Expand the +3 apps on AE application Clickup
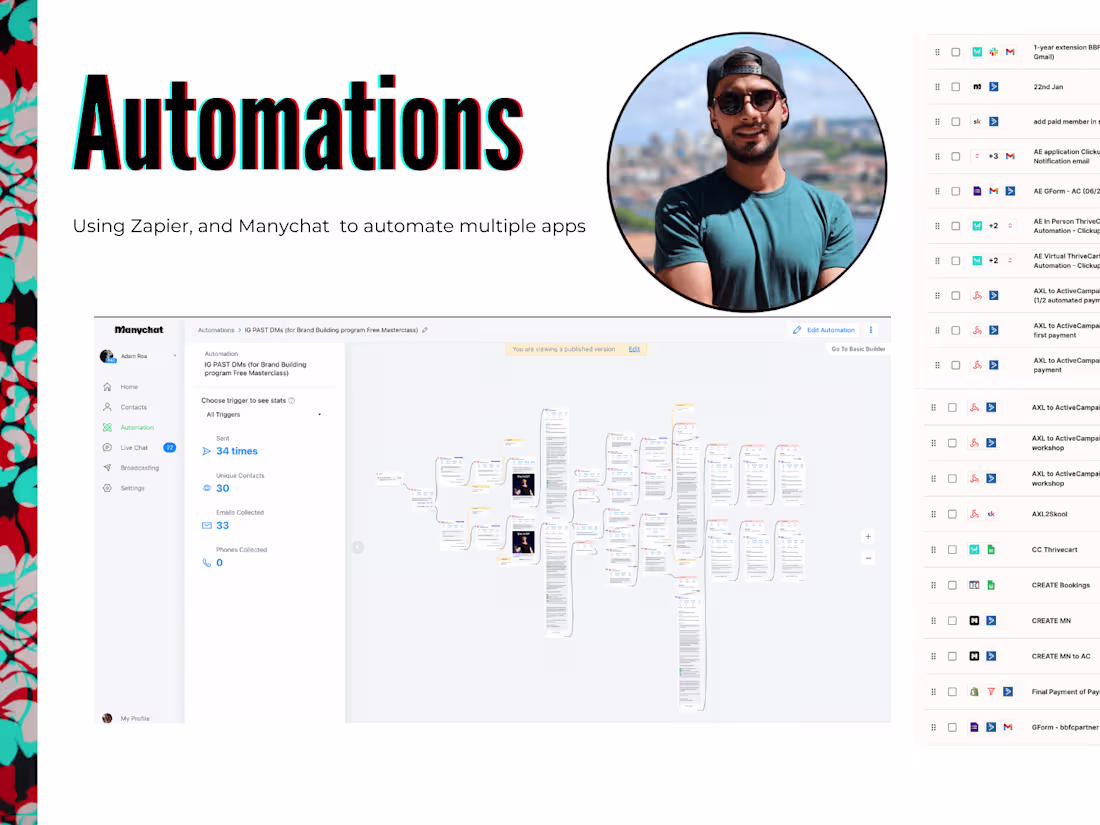 (994, 156)
